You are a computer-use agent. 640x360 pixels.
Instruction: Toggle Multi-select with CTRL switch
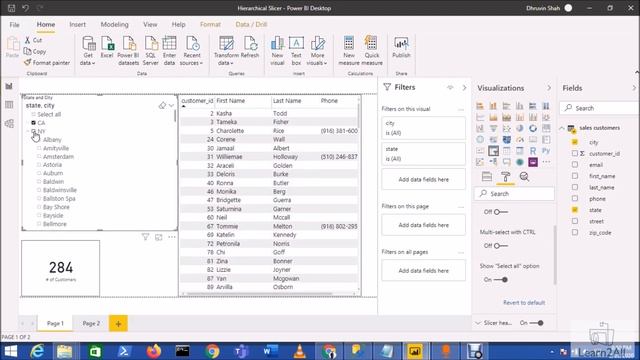pos(500,246)
